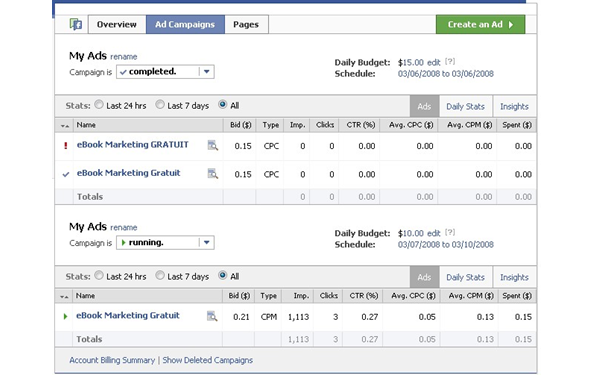
Task: Open the Ad Campaigns tab
Action: (x=185, y=24)
